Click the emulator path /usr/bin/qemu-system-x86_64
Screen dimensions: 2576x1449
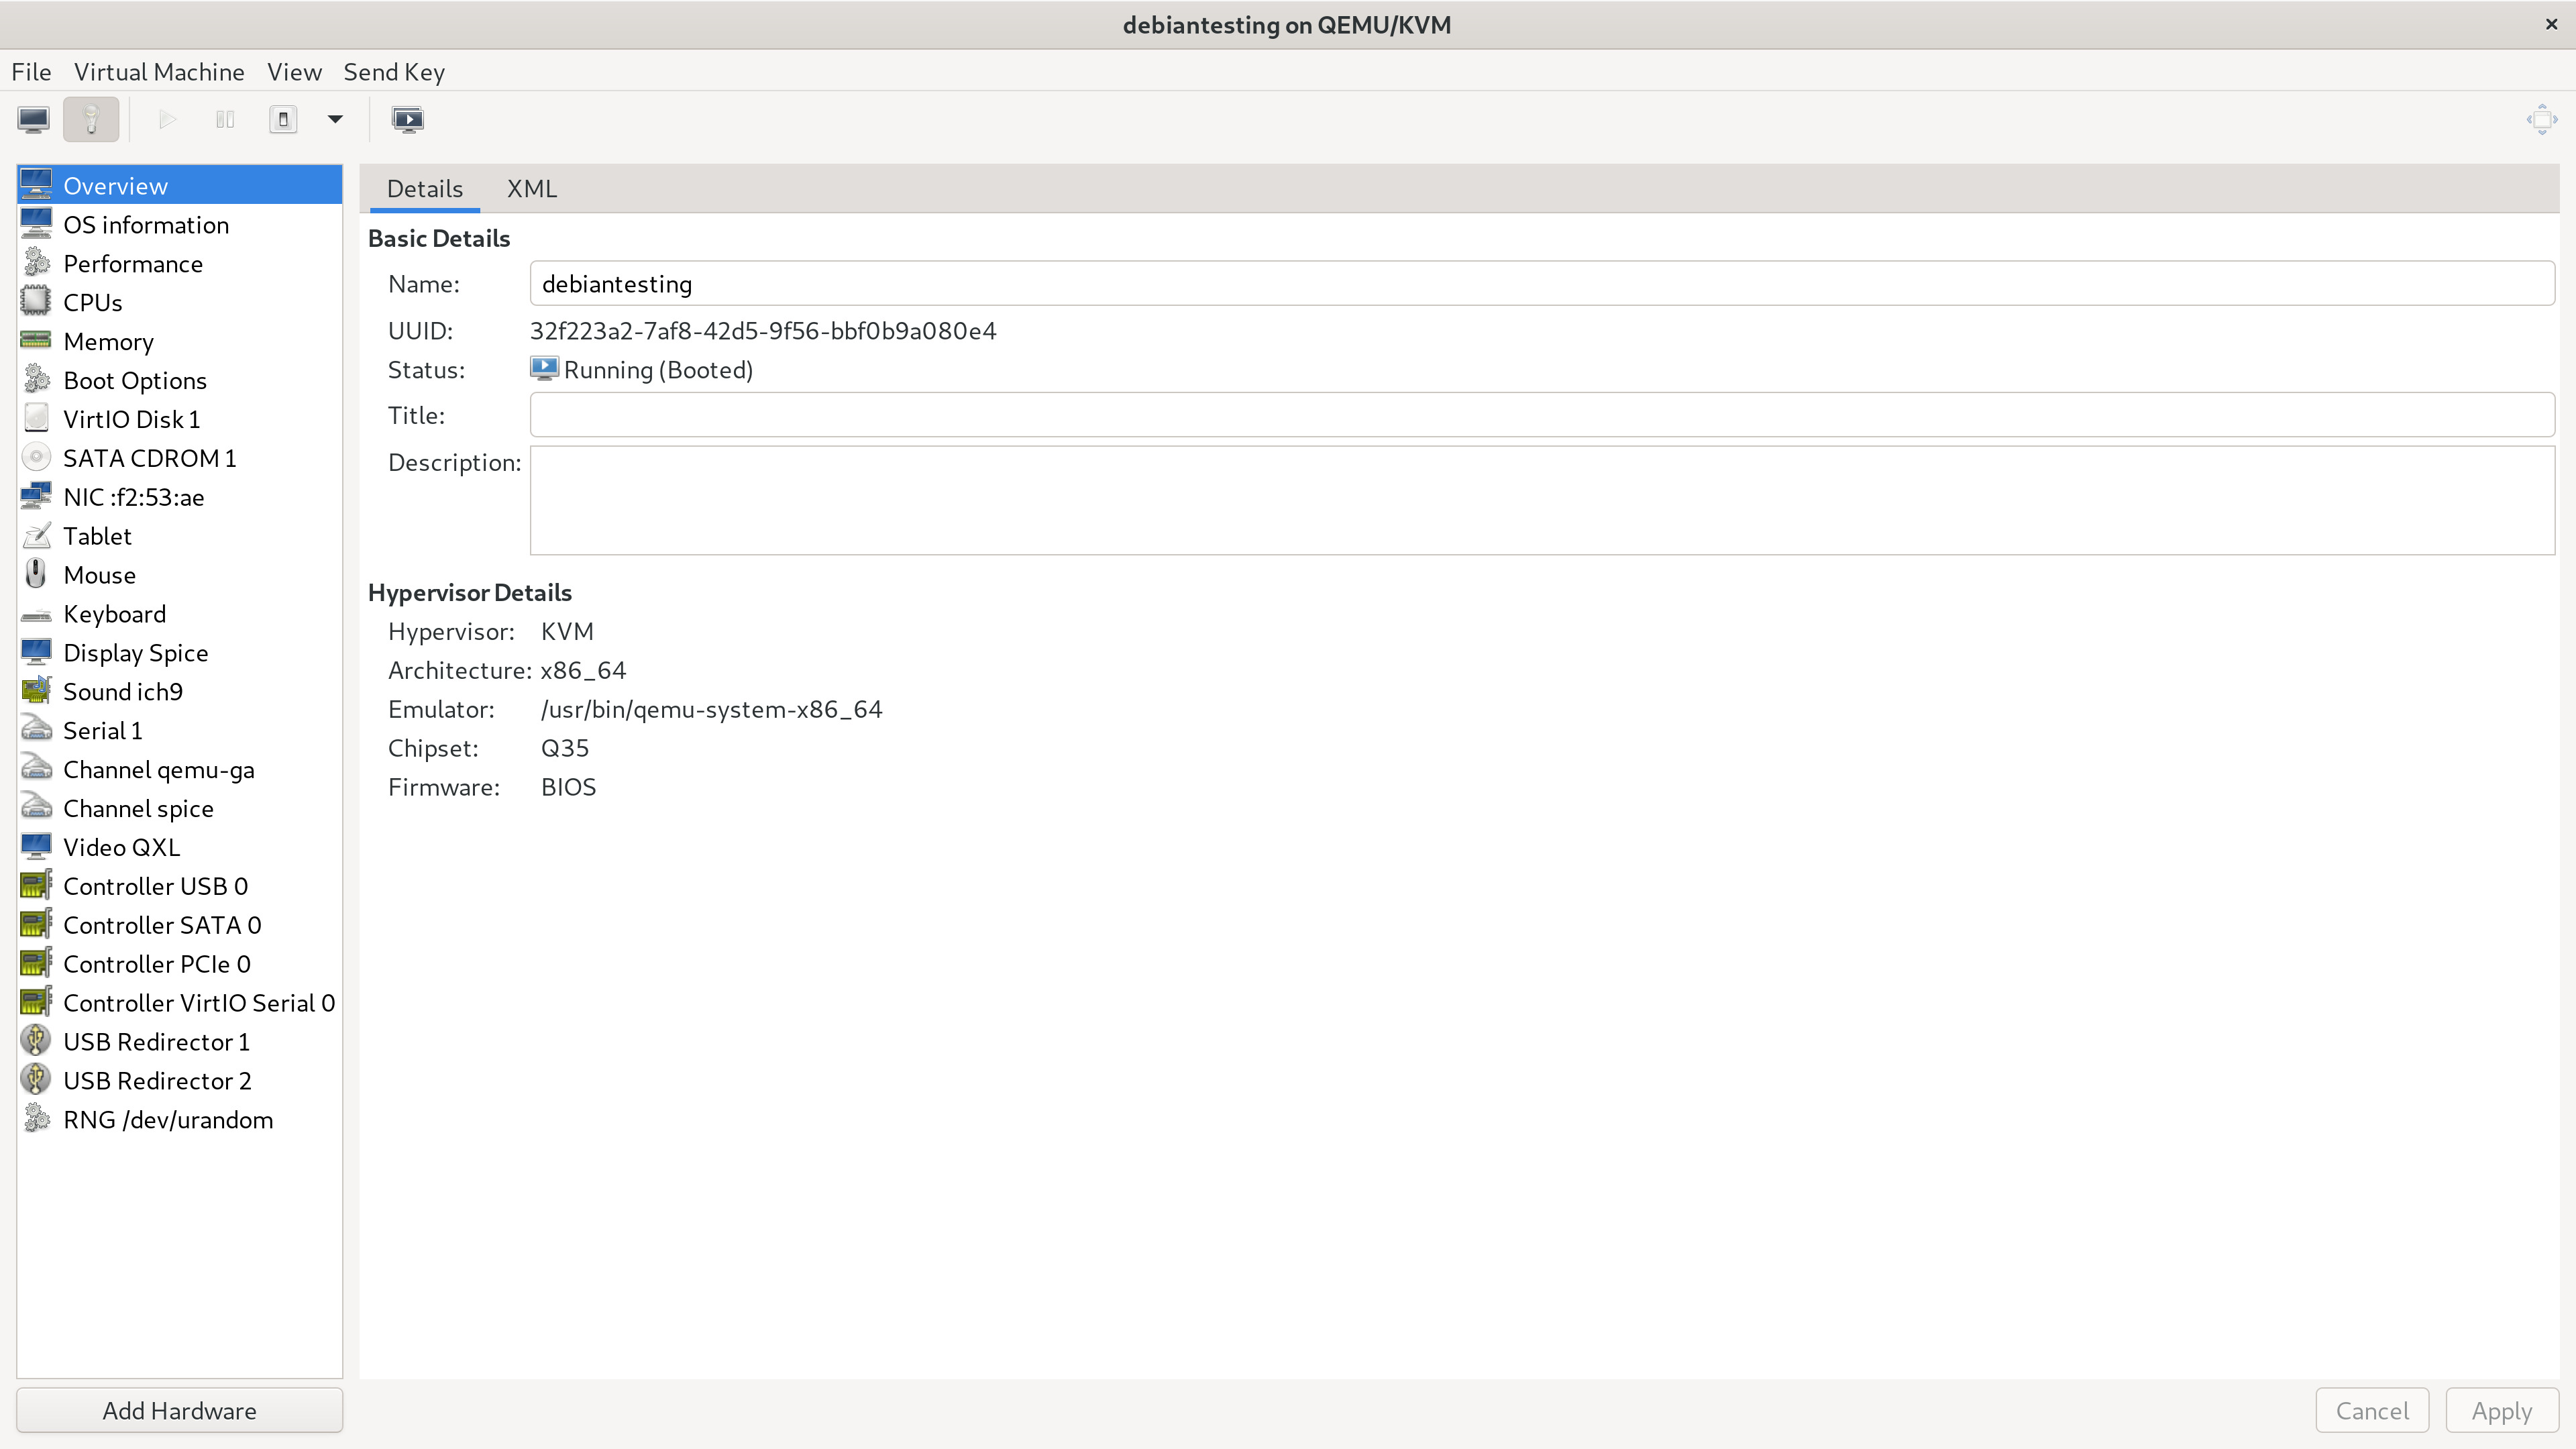(x=711, y=709)
